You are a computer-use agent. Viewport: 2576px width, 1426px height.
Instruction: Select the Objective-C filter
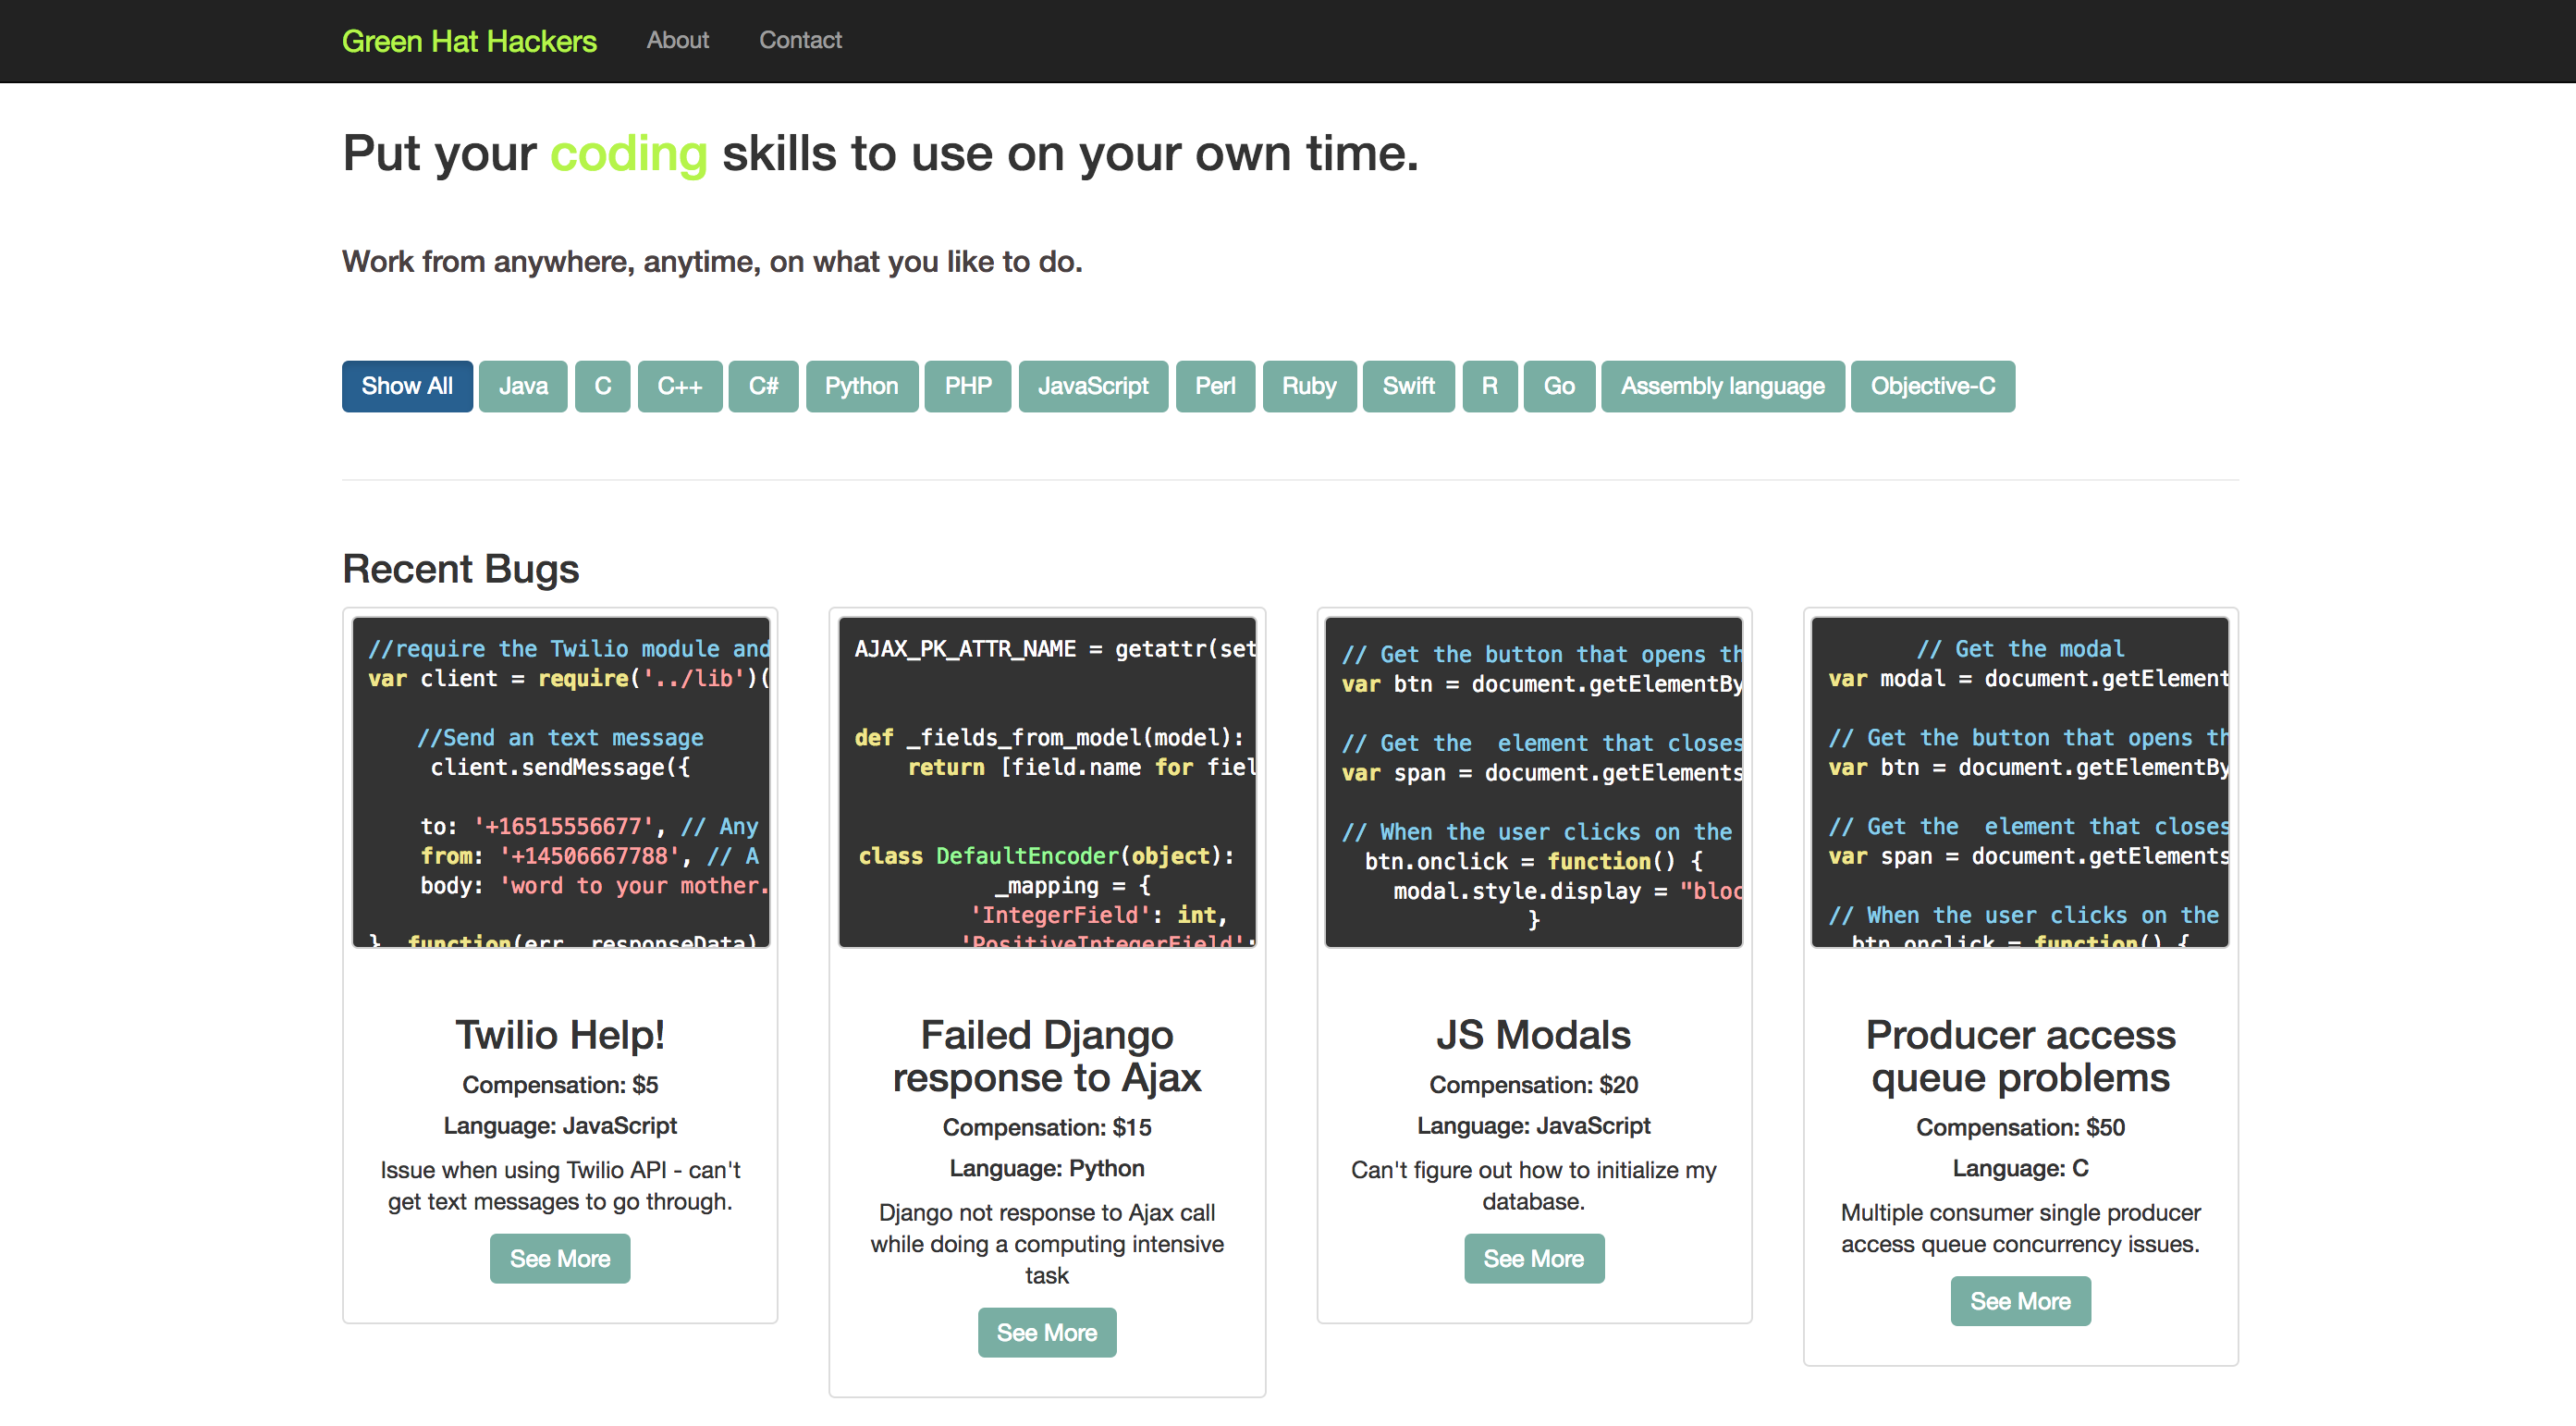tap(1932, 386)
